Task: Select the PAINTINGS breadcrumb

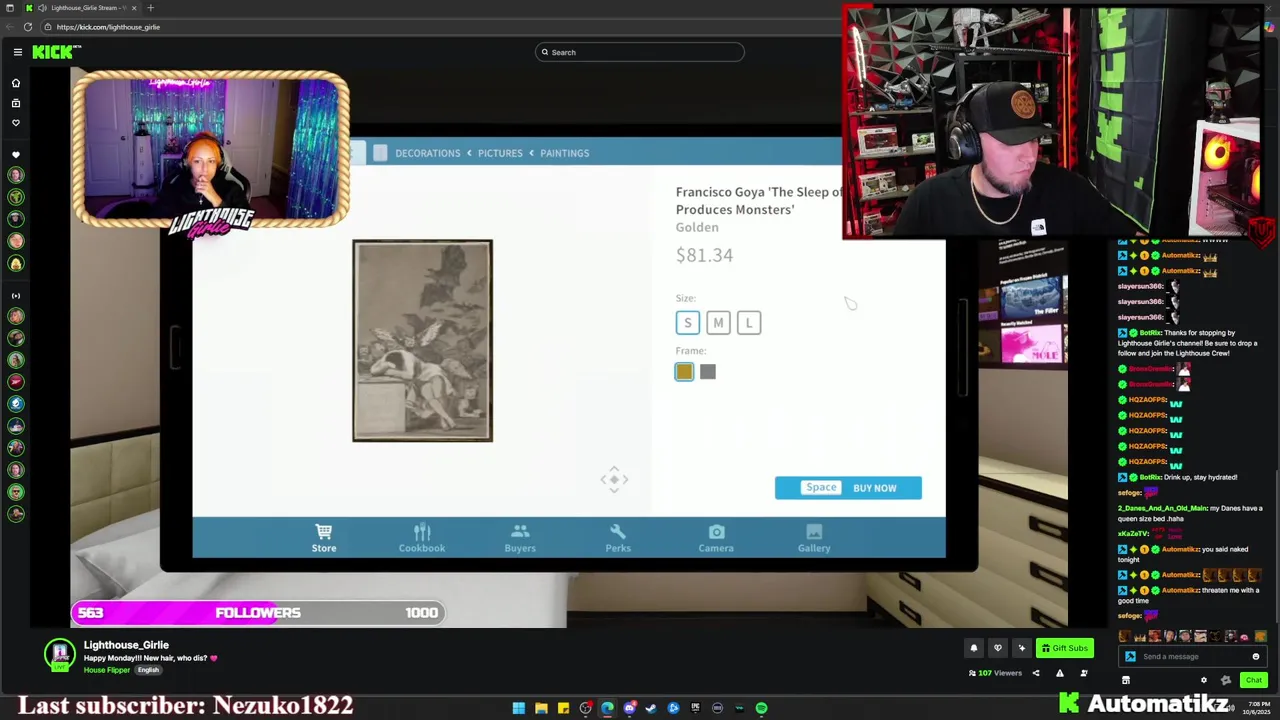Action: [x=564, y=153]
